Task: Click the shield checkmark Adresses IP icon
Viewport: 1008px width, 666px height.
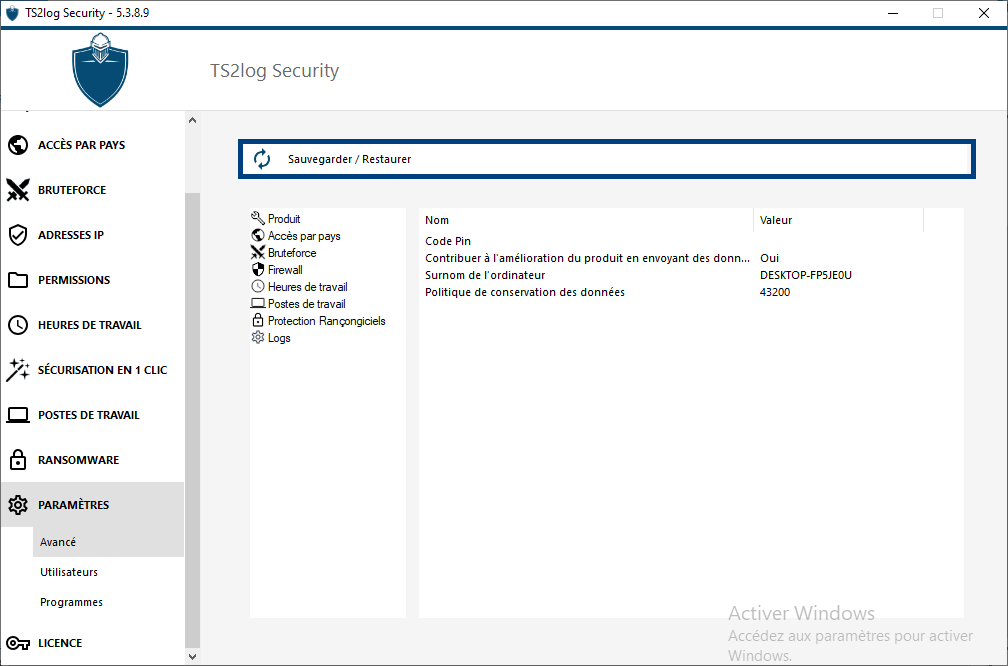Action: point(18,235)
